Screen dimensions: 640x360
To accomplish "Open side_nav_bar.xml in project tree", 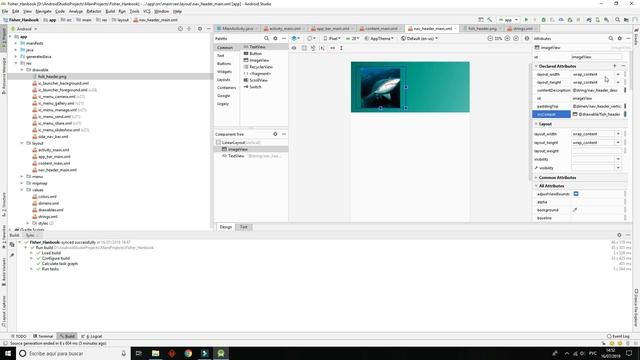I will click(x=53, y=137).
